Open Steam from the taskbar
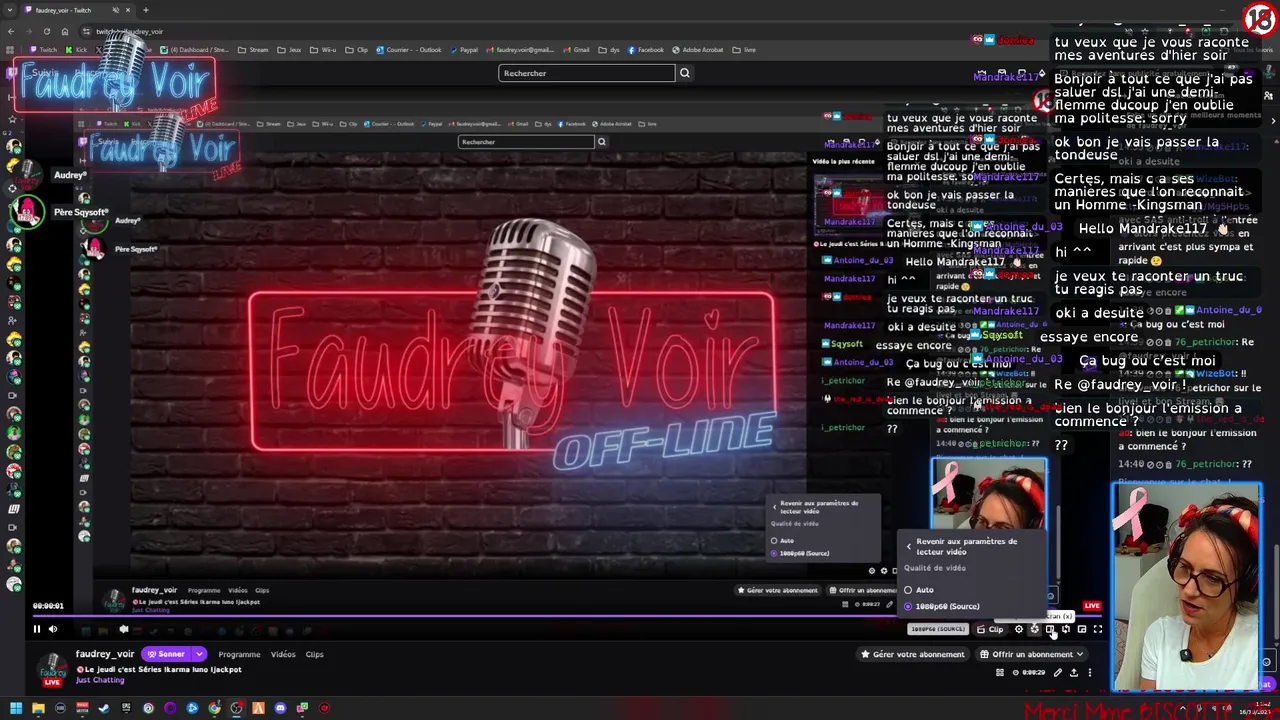Viewport: 1280px width, 720px height. (104, 709)
